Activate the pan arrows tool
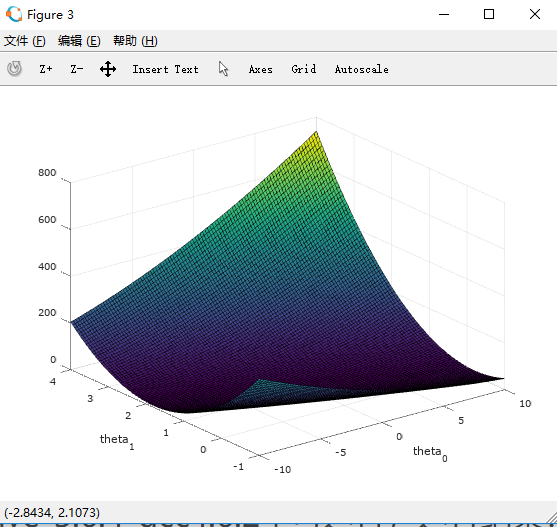 [x=108, y=69]
